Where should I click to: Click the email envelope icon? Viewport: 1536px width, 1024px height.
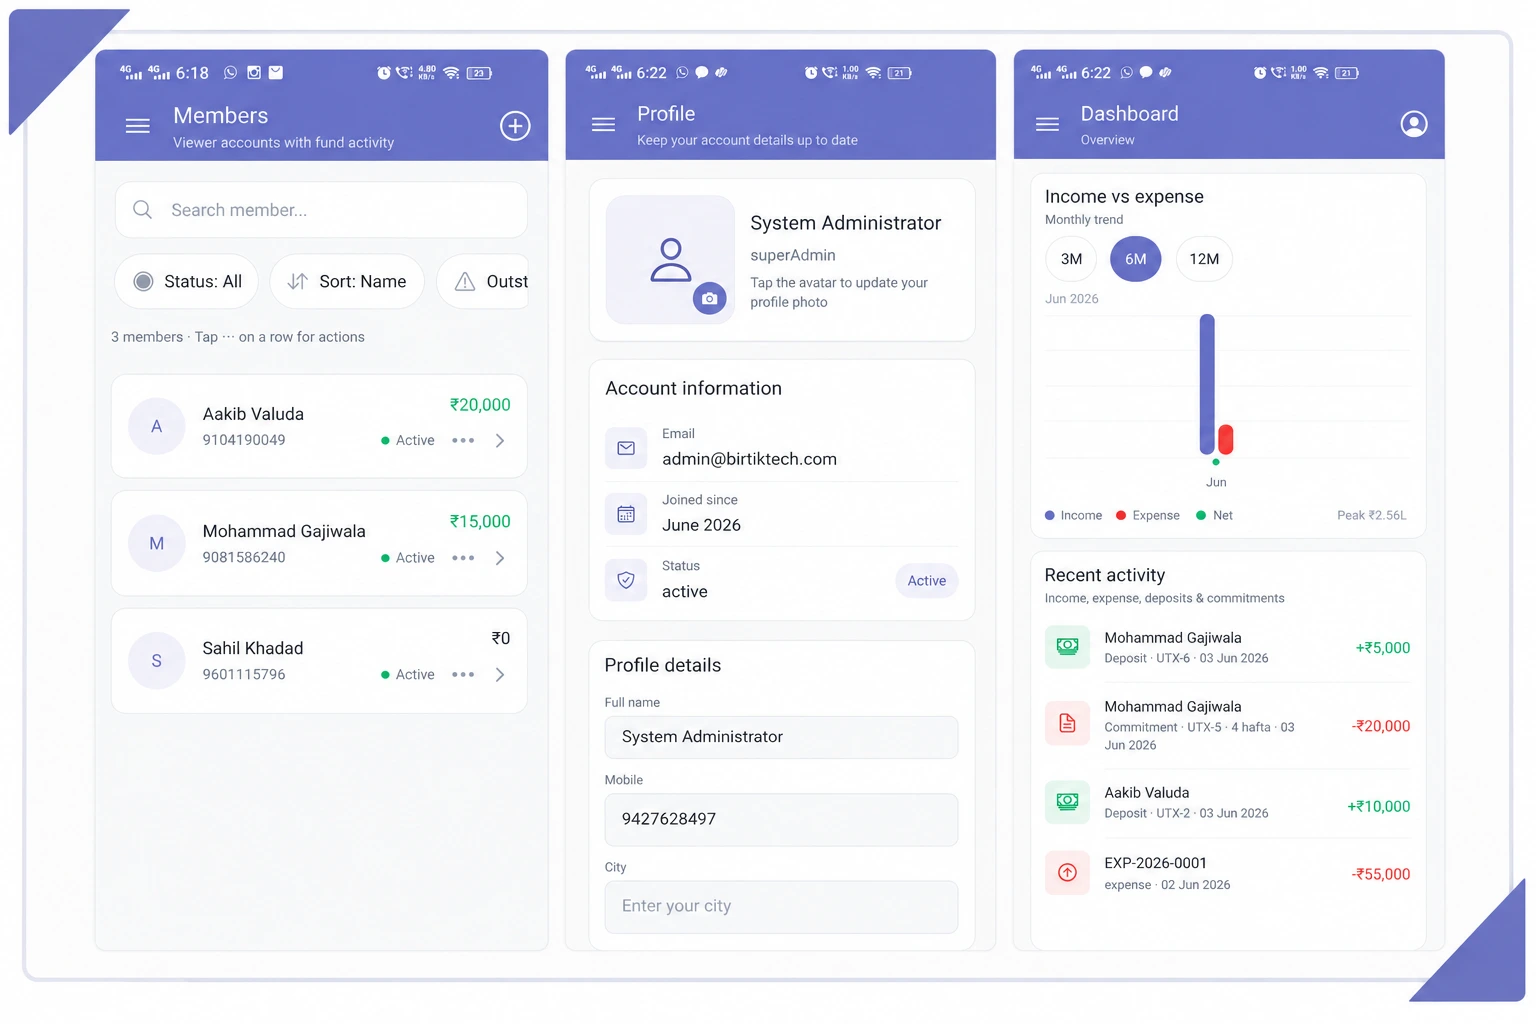point(626,448)
